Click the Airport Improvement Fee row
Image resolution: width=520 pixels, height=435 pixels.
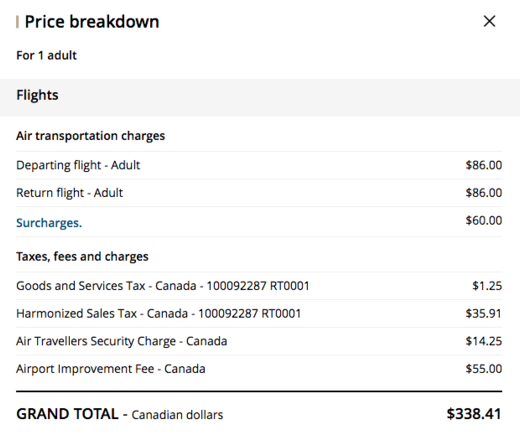(x=259, y=369)
